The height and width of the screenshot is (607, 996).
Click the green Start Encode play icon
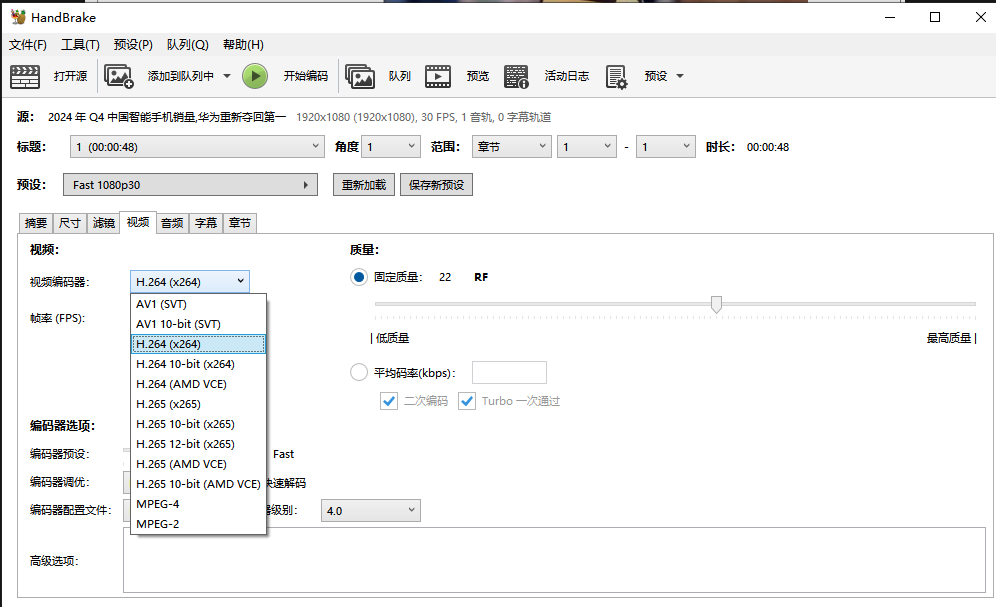tap(255, 76)
